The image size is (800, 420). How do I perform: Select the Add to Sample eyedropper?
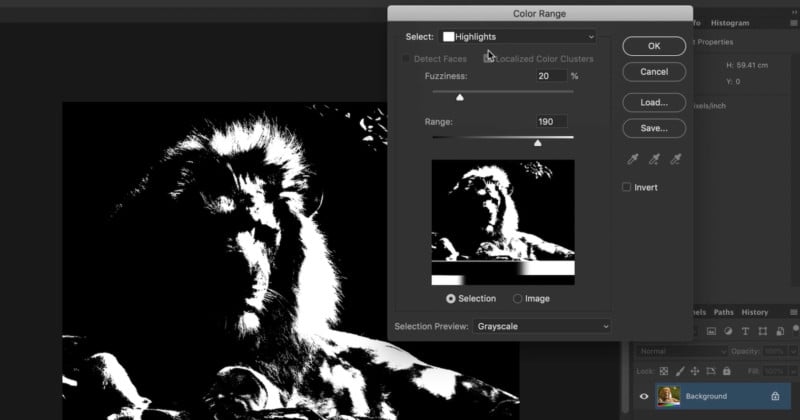[654, 159]
